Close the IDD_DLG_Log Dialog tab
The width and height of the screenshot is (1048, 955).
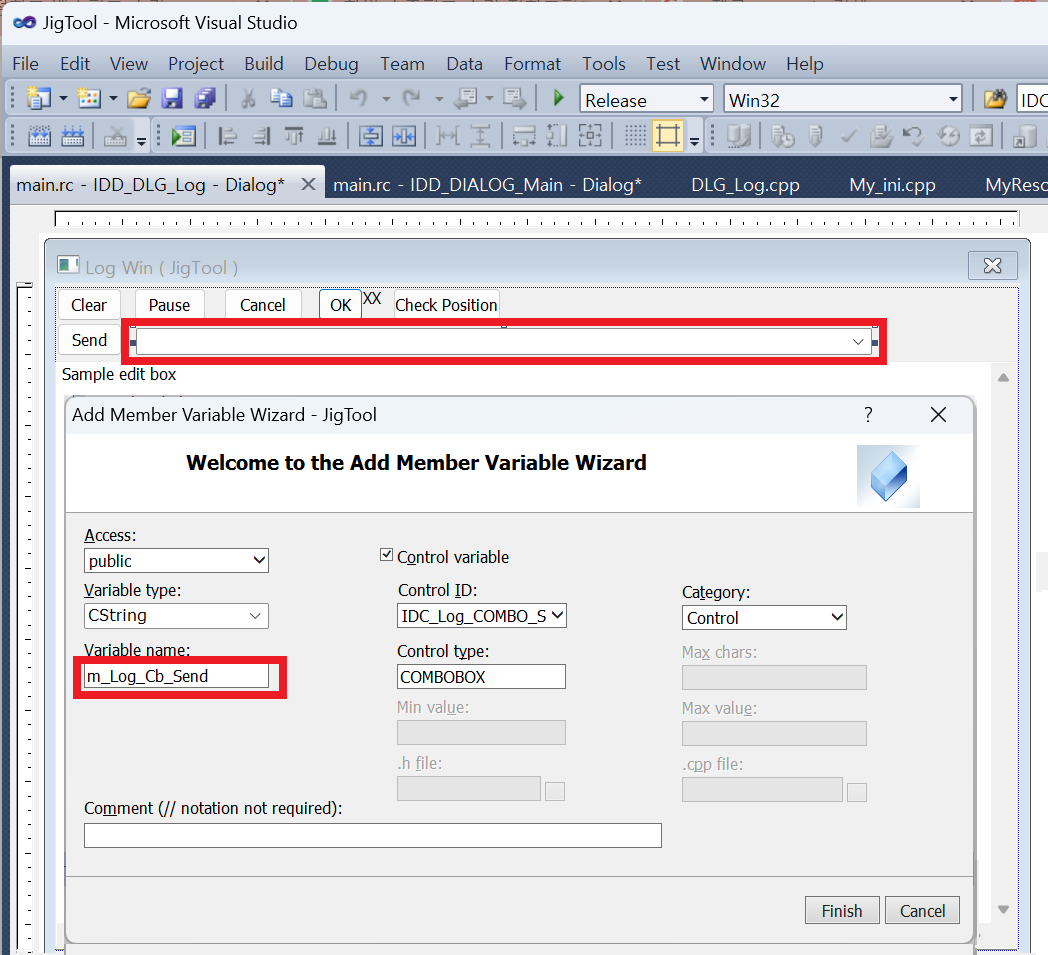pyautogui.click(x=308, y=184)
